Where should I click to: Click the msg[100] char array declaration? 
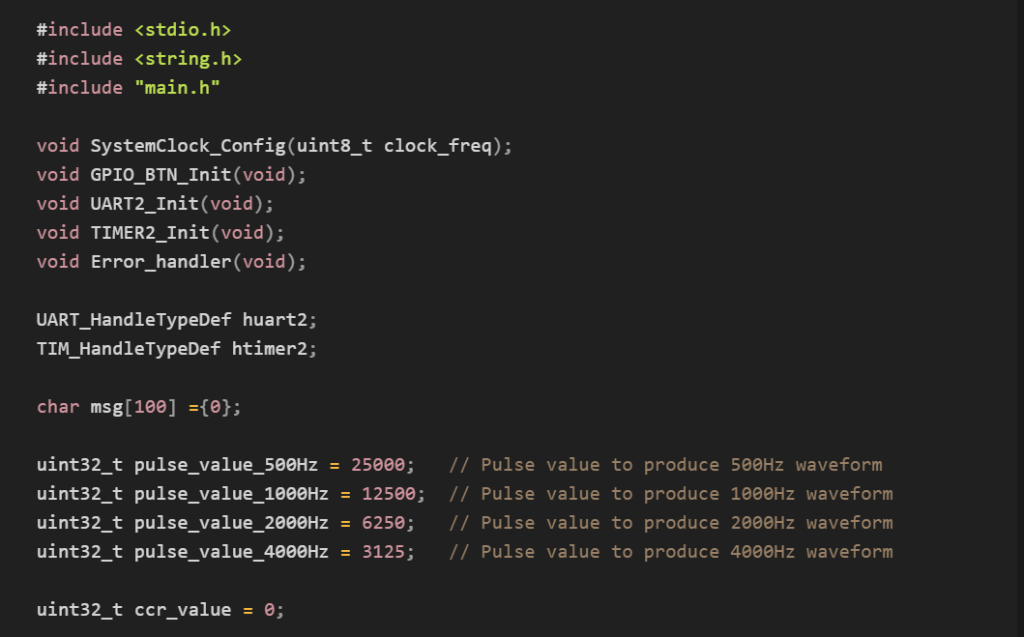click(139, 407)
